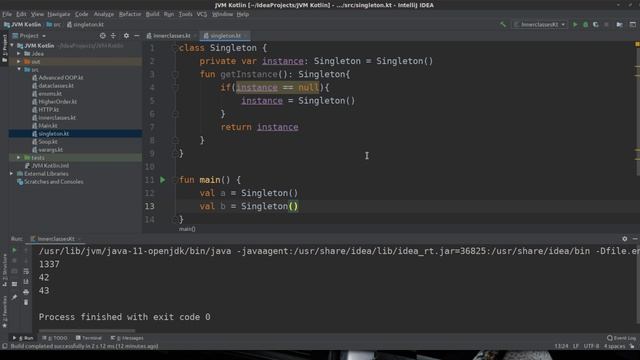640x360 pixels.
Task: Collapse the JVM Kotlin root node
Action: pyautogui.click(x=12, y=46)
